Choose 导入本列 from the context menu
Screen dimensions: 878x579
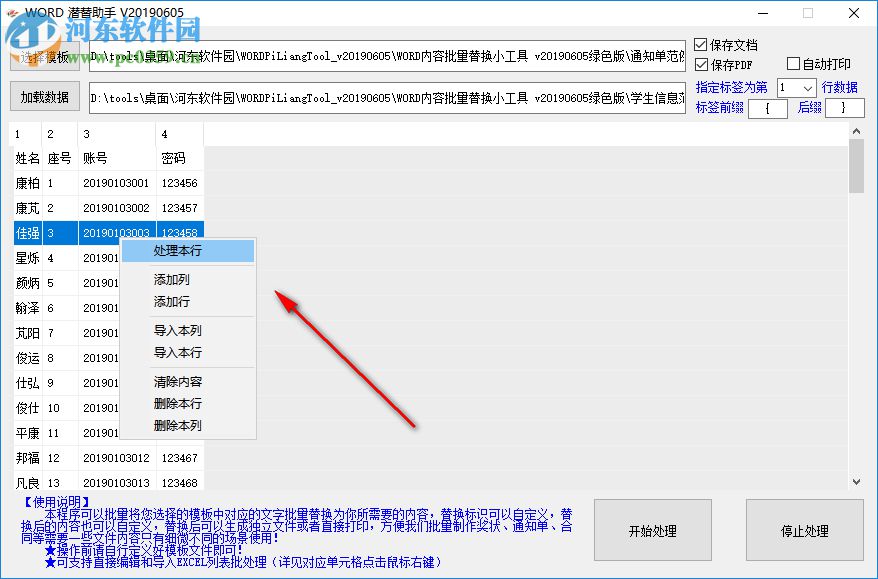(x=177, y=332)
